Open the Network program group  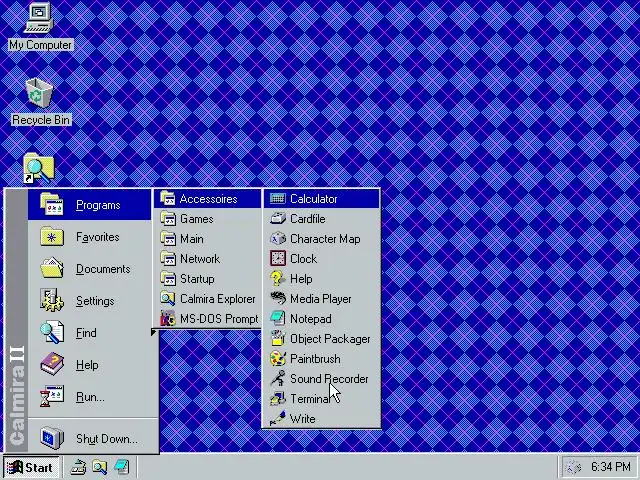208,259
